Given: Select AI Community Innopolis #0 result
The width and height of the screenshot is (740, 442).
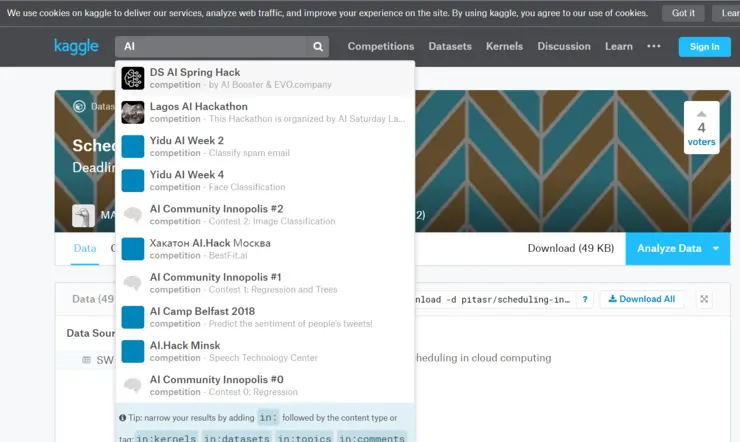Looking at the screenshot, I should point(265,385).
